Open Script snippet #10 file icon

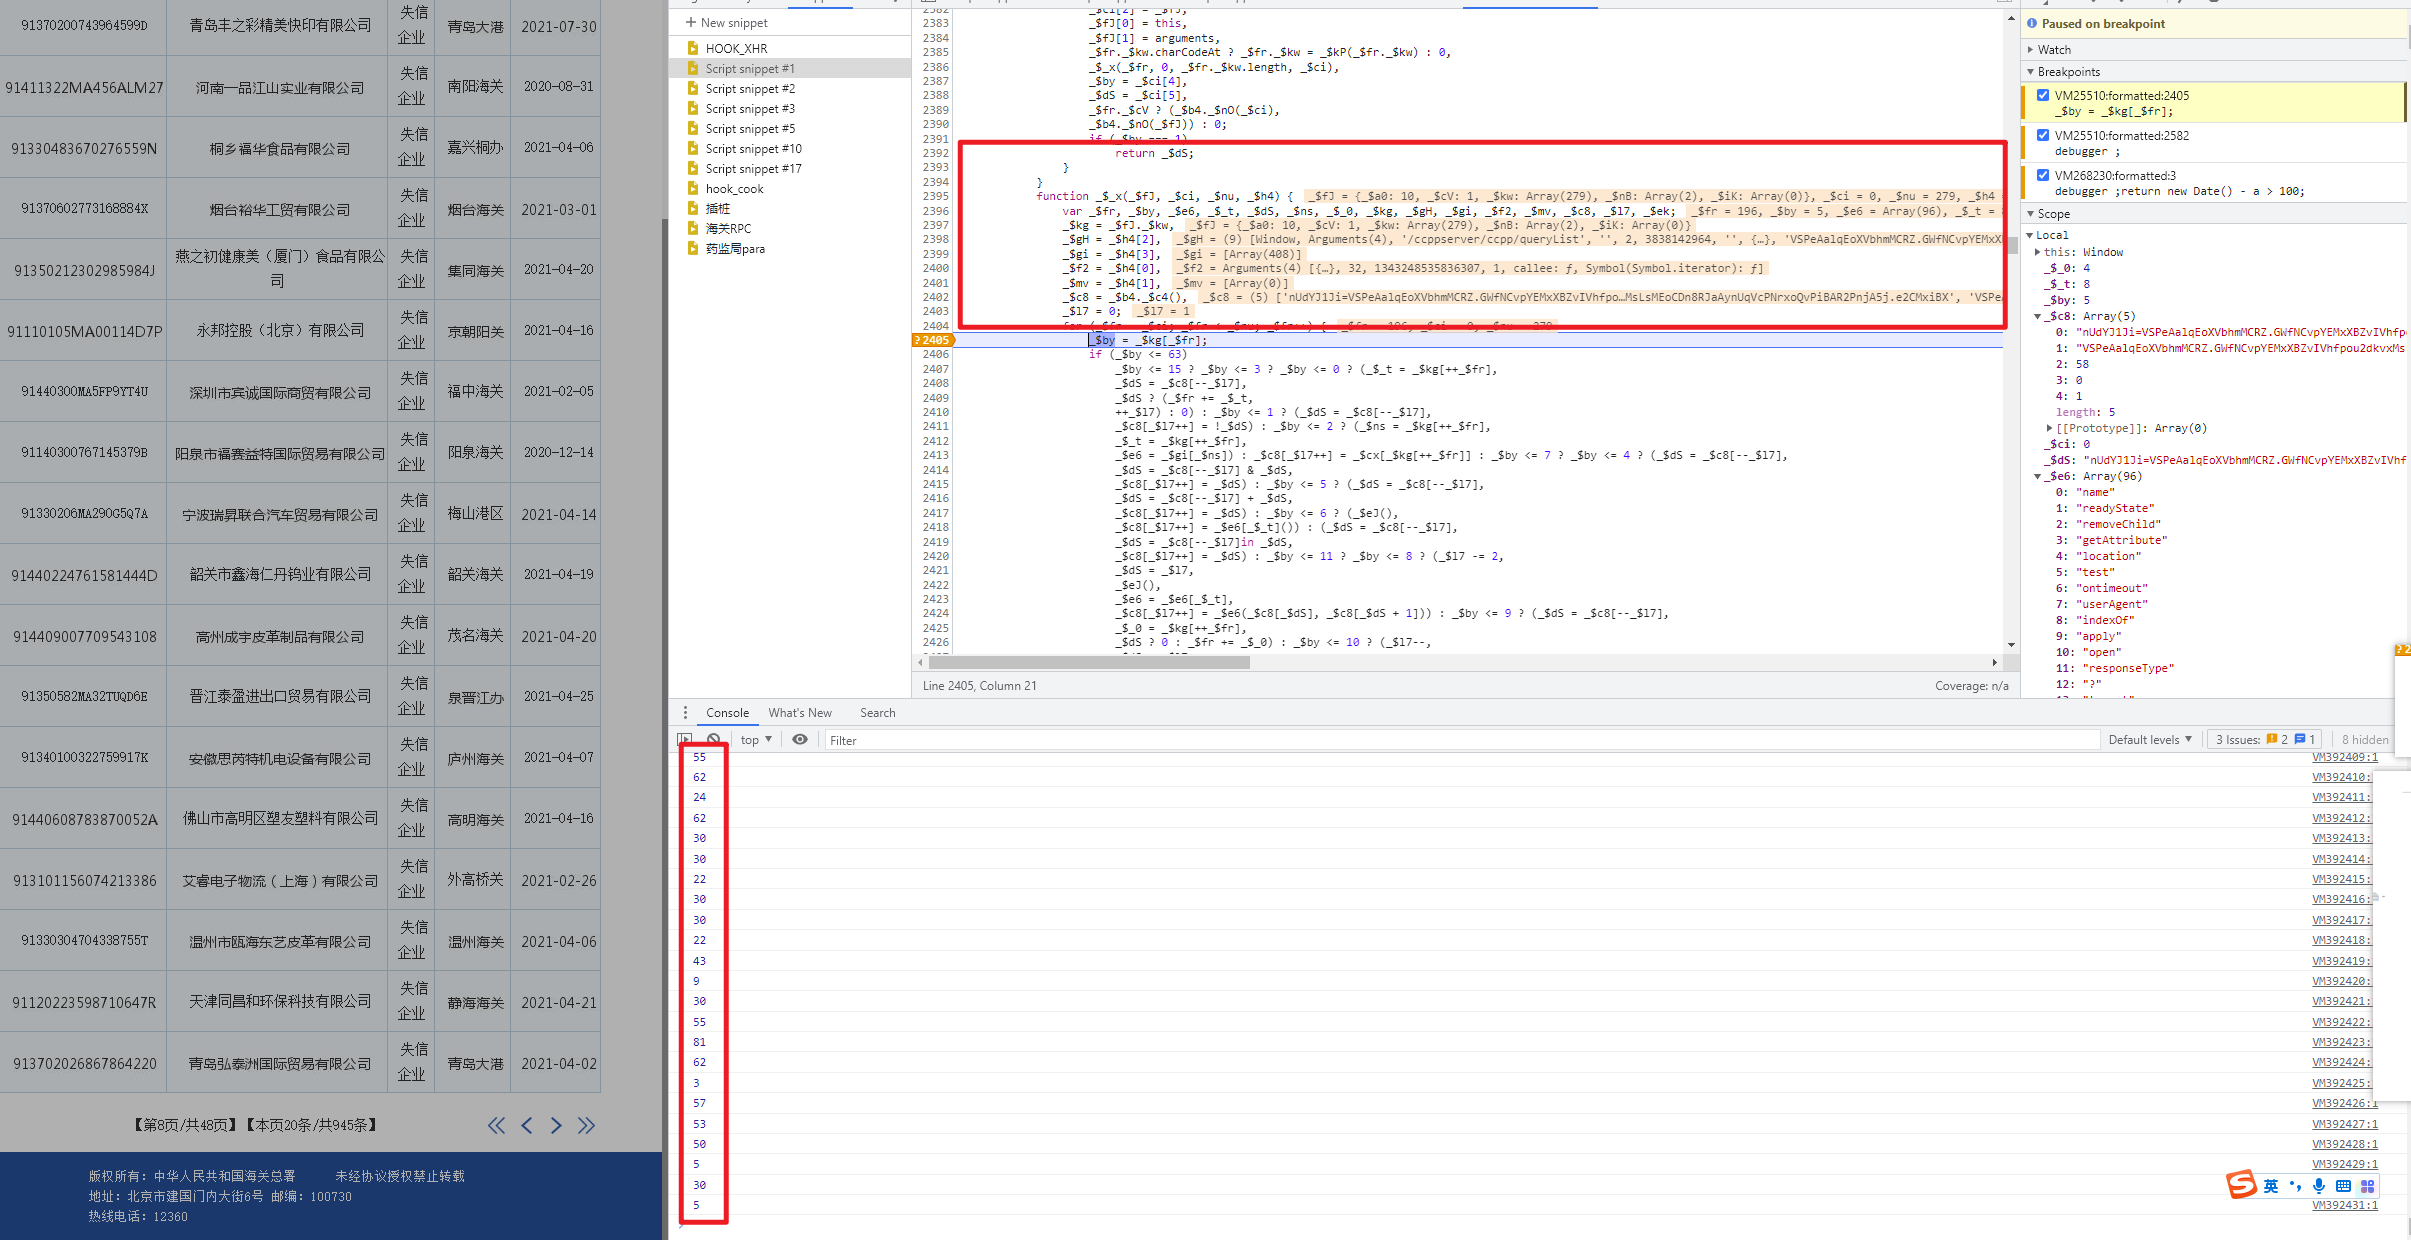(x=692, y=148)
